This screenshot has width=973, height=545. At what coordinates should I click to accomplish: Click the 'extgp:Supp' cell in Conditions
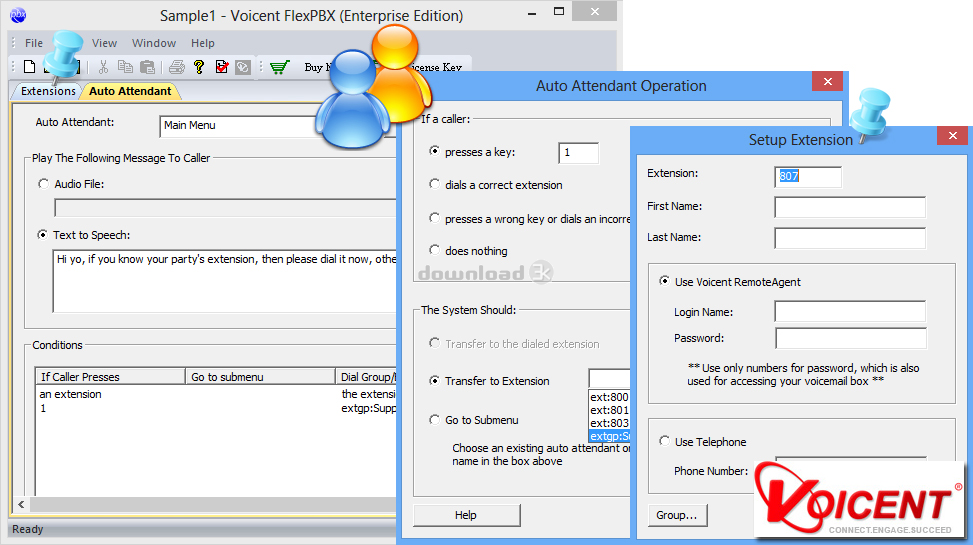point(369,408)
